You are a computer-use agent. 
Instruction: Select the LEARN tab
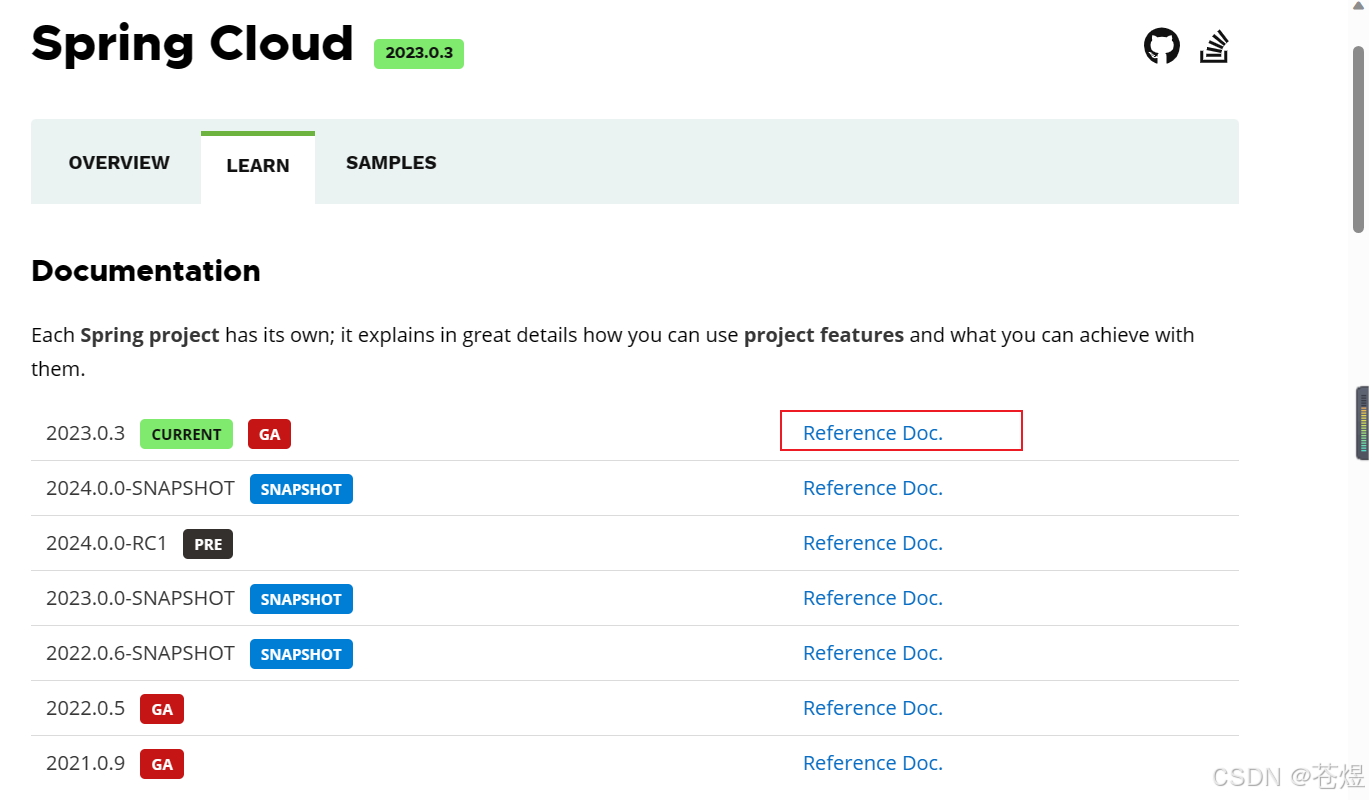point(258,166)
